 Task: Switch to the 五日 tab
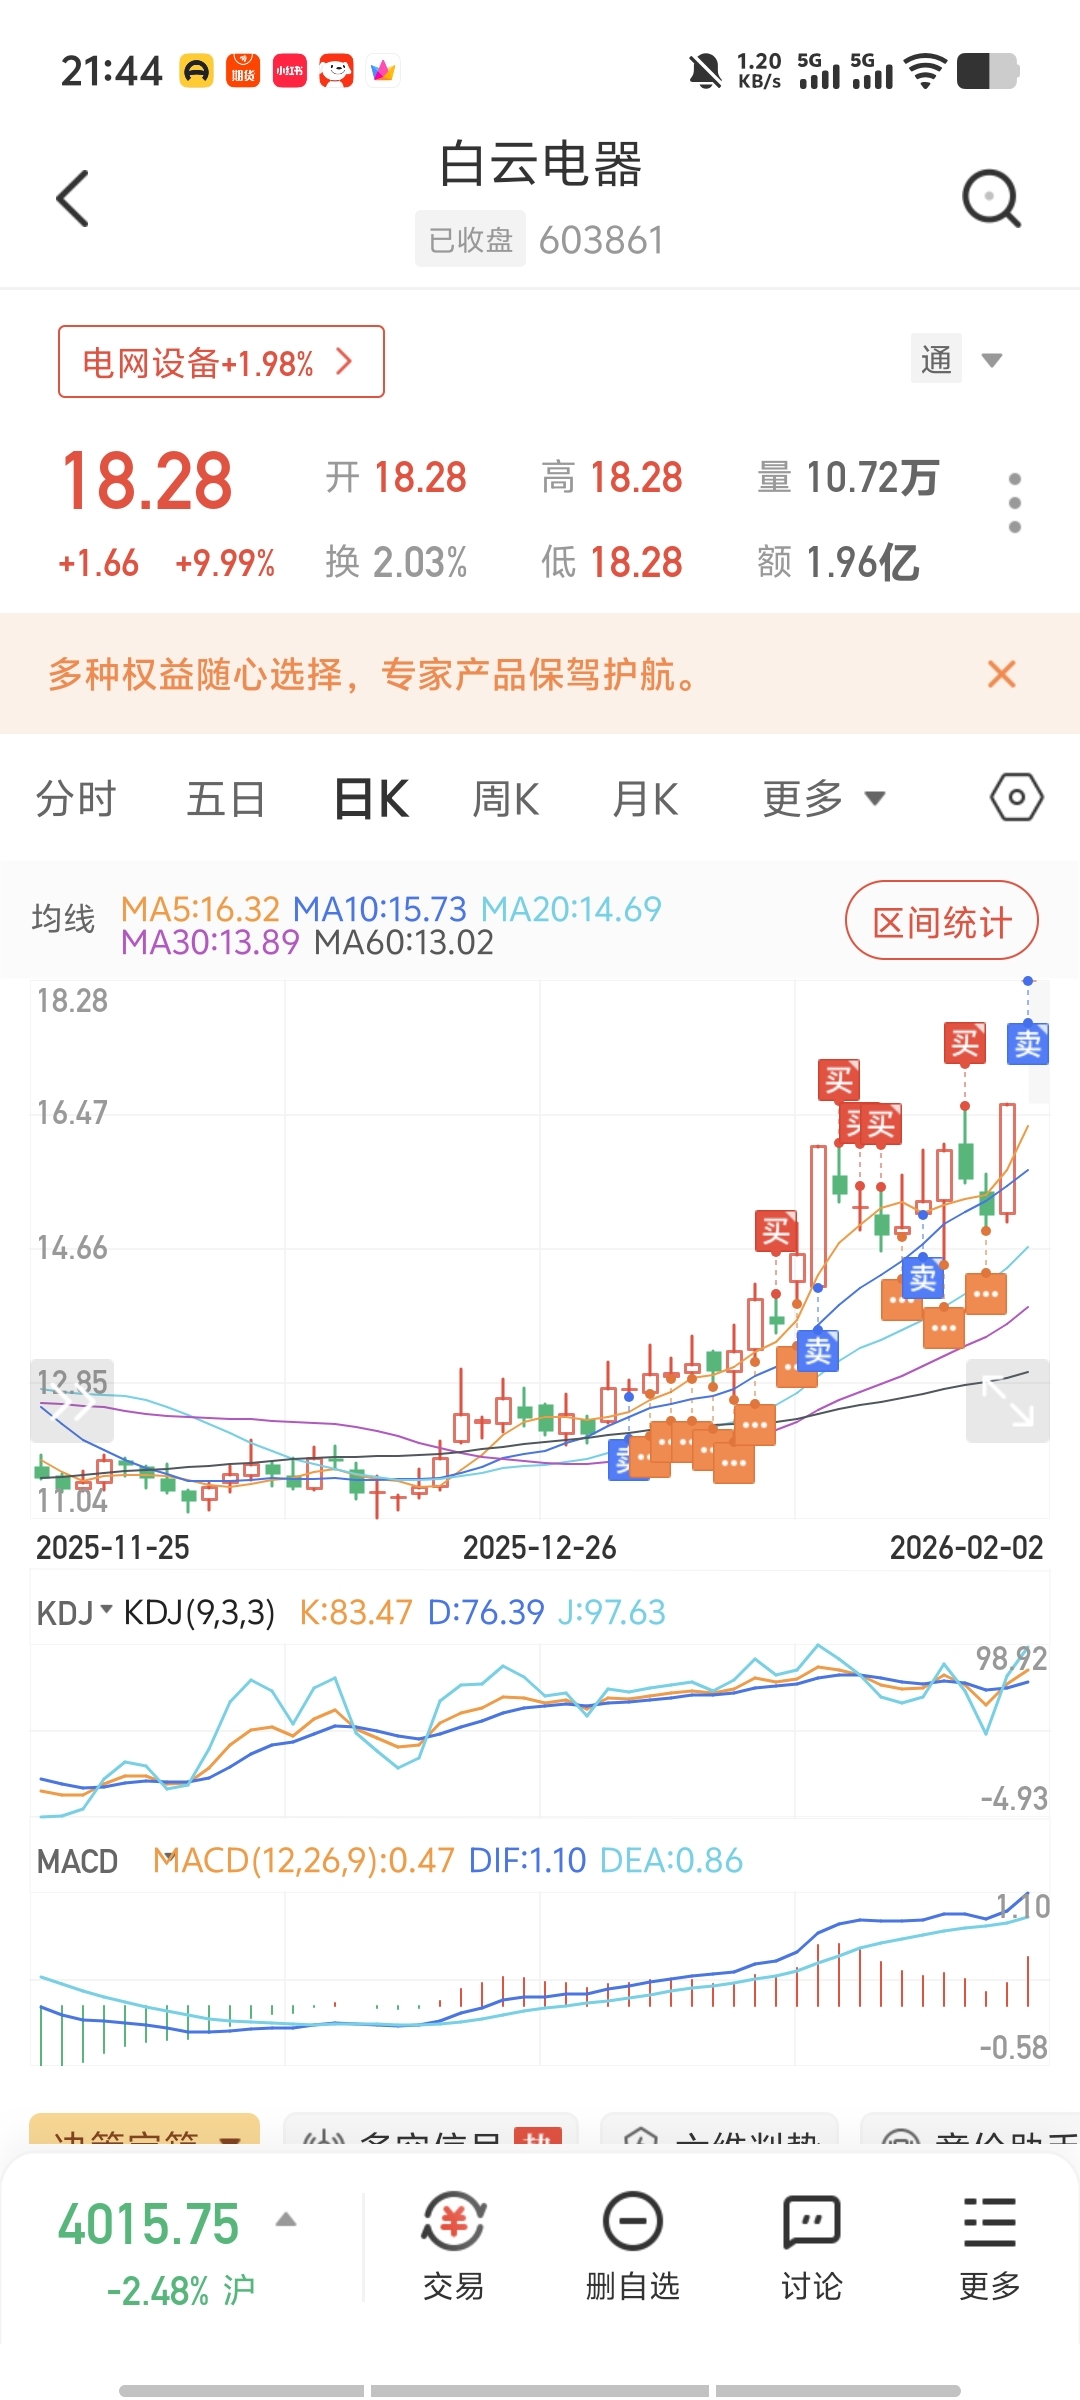tap(226, 798)
